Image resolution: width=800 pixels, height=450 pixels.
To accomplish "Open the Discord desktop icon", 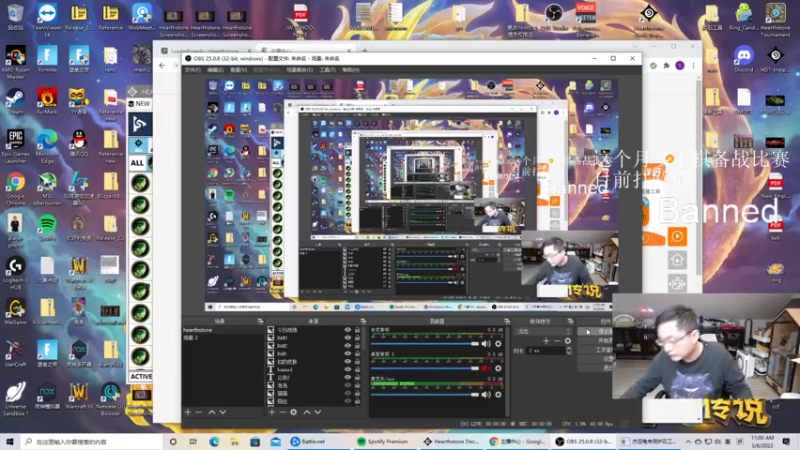I will (x=744, y=60).
